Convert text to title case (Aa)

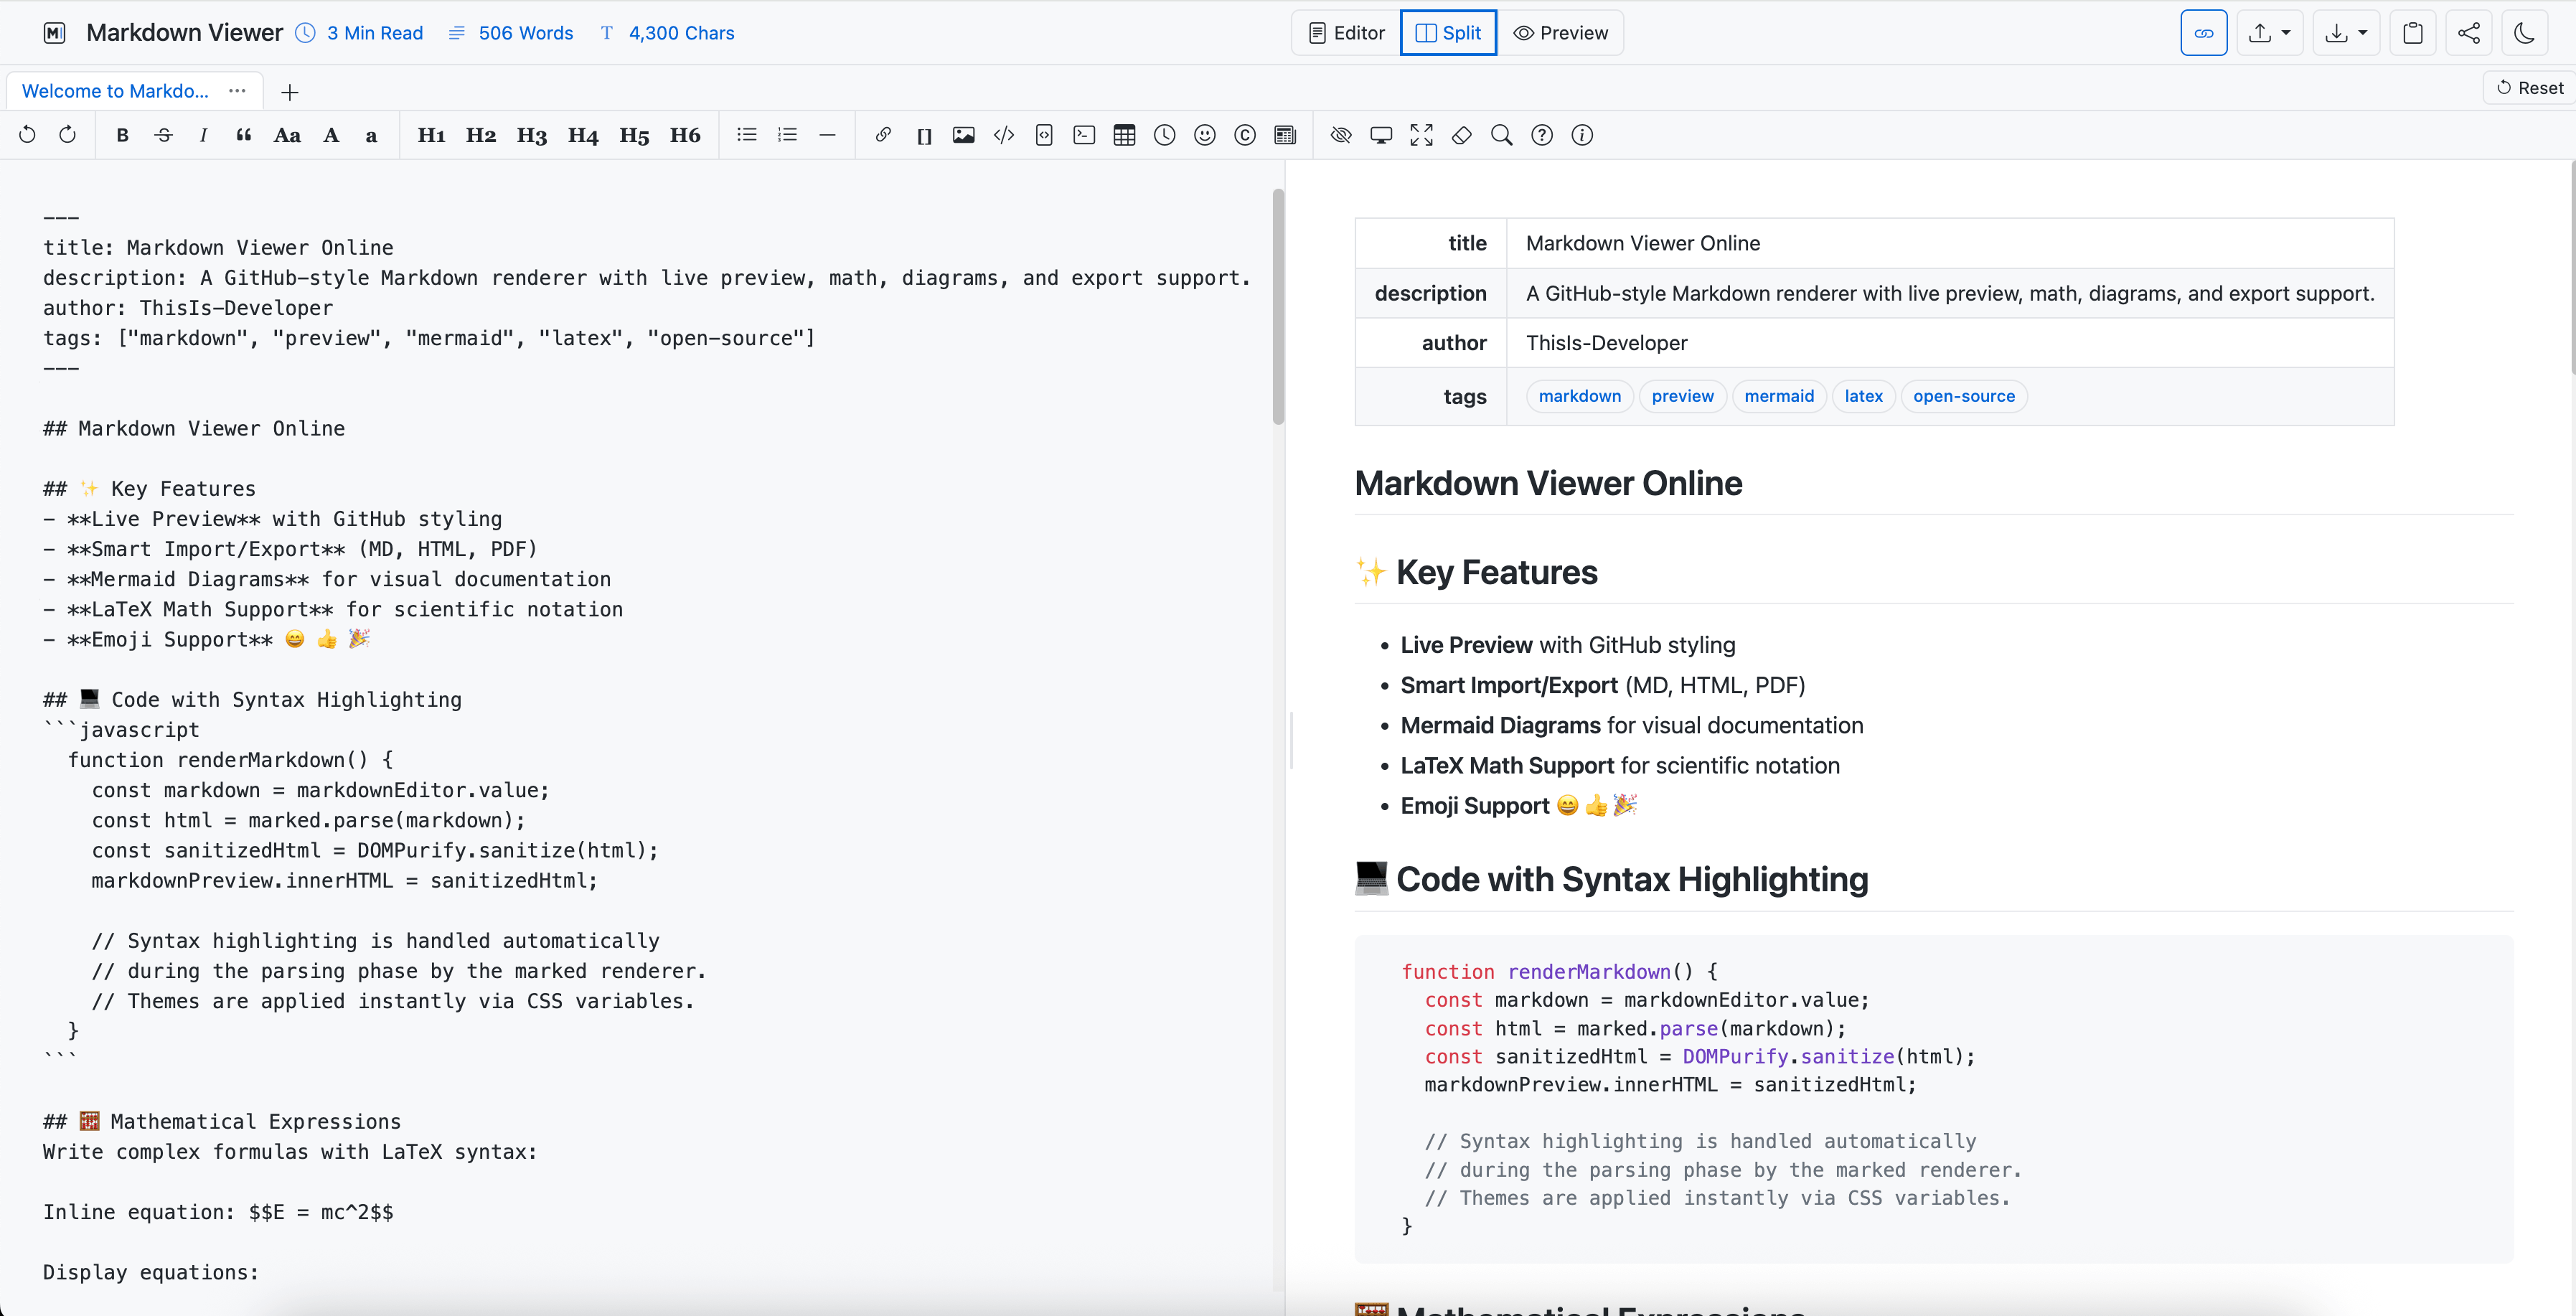287,135
